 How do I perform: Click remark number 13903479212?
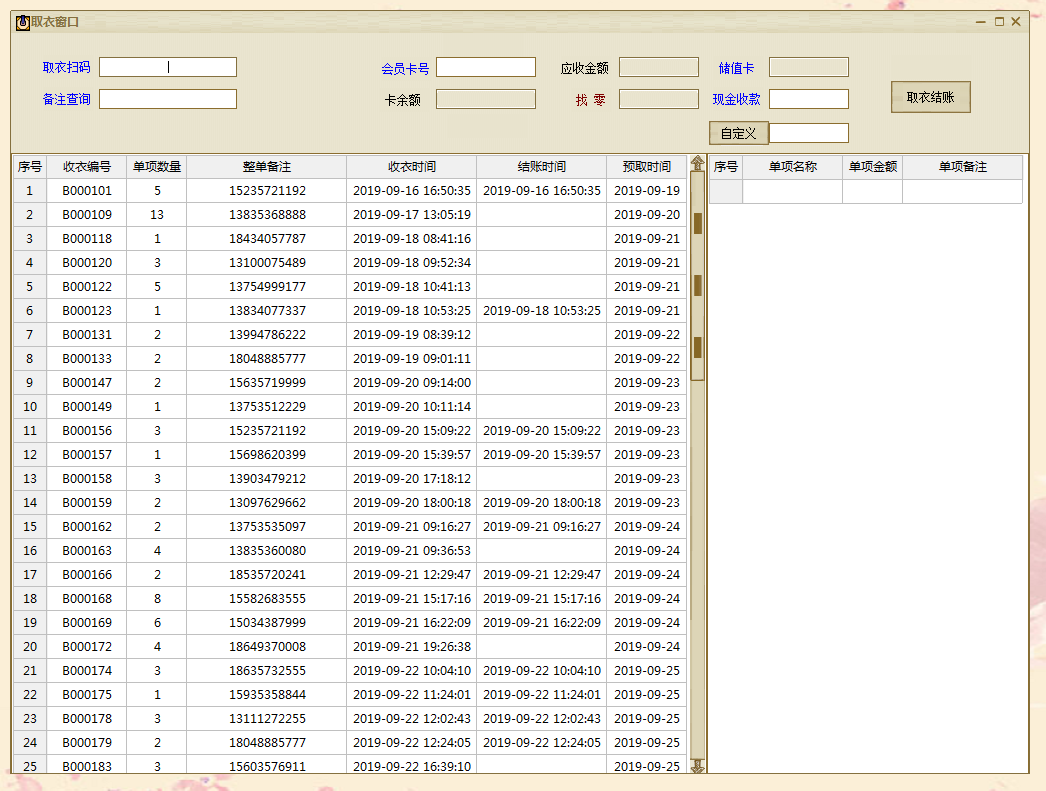(x=267, y=479)
